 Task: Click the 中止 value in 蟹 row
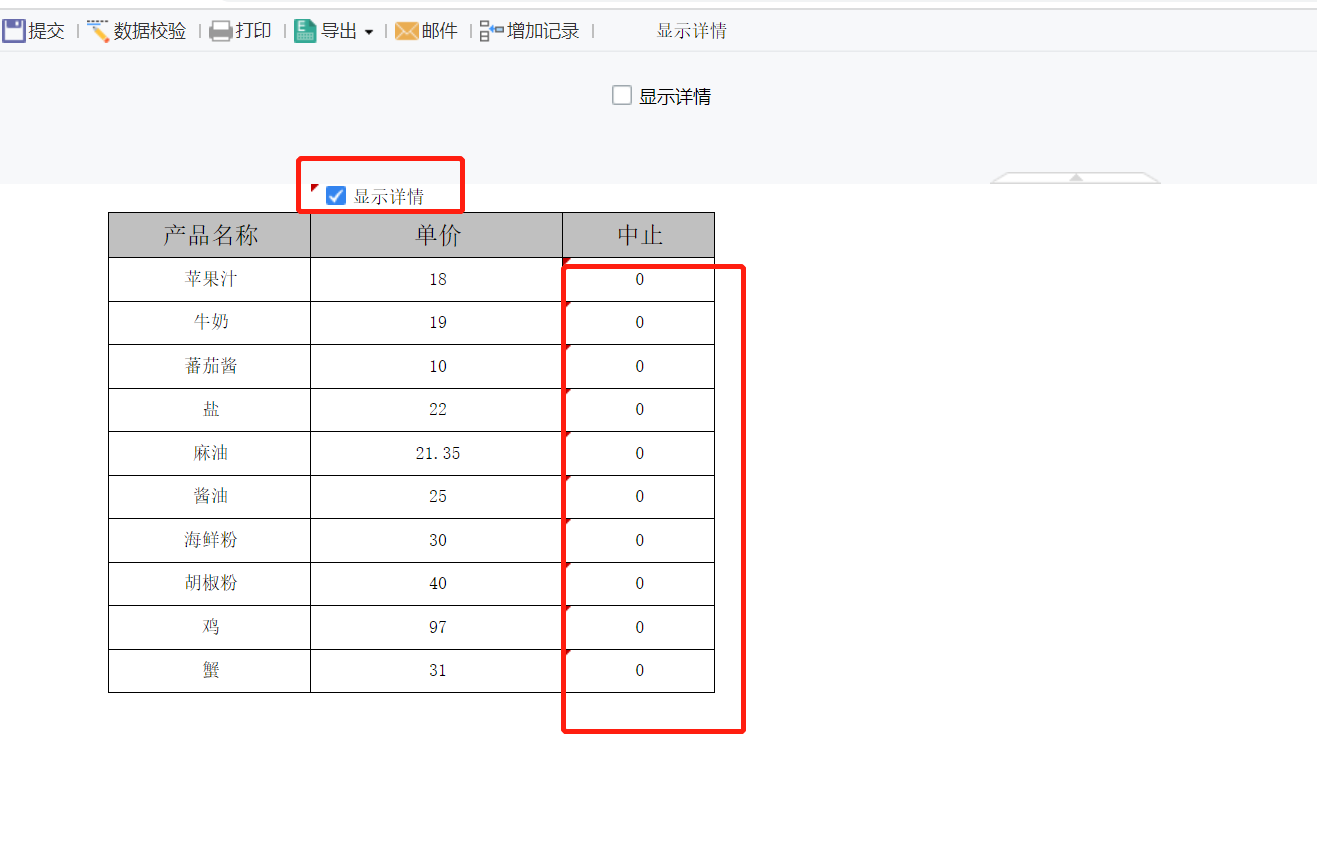click(x=639, y=670)
